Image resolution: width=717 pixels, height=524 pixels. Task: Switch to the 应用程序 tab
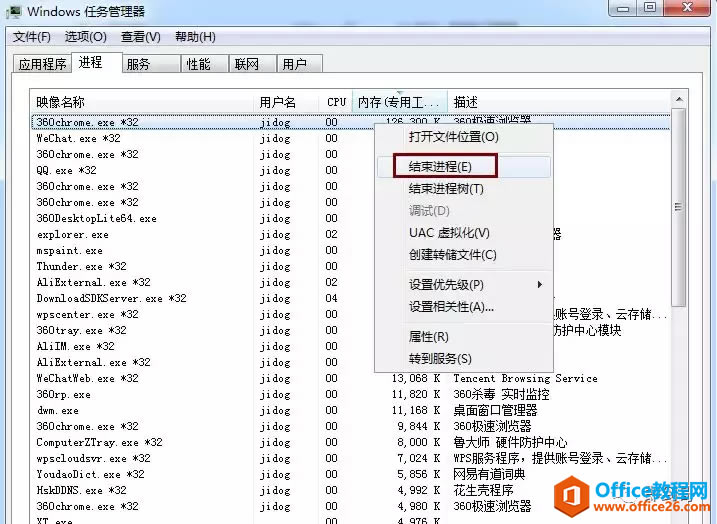43,64
